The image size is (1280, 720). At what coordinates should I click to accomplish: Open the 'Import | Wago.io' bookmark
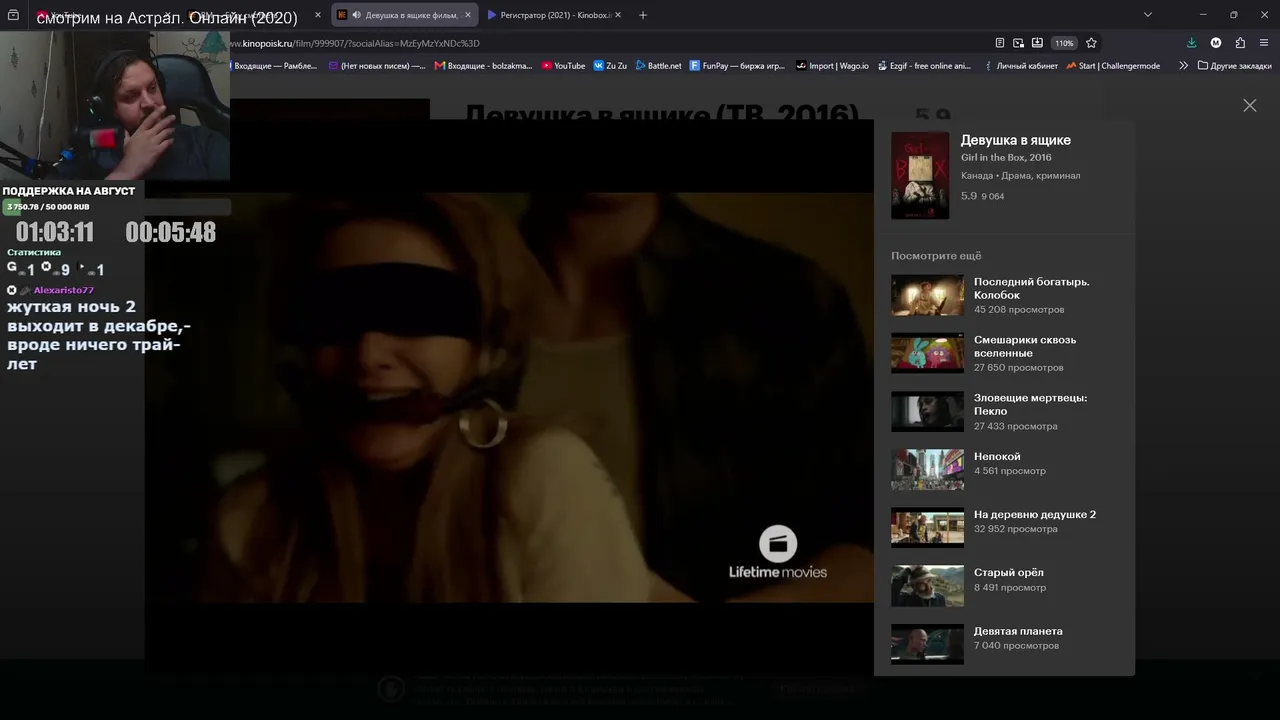[x=832, y=66]
